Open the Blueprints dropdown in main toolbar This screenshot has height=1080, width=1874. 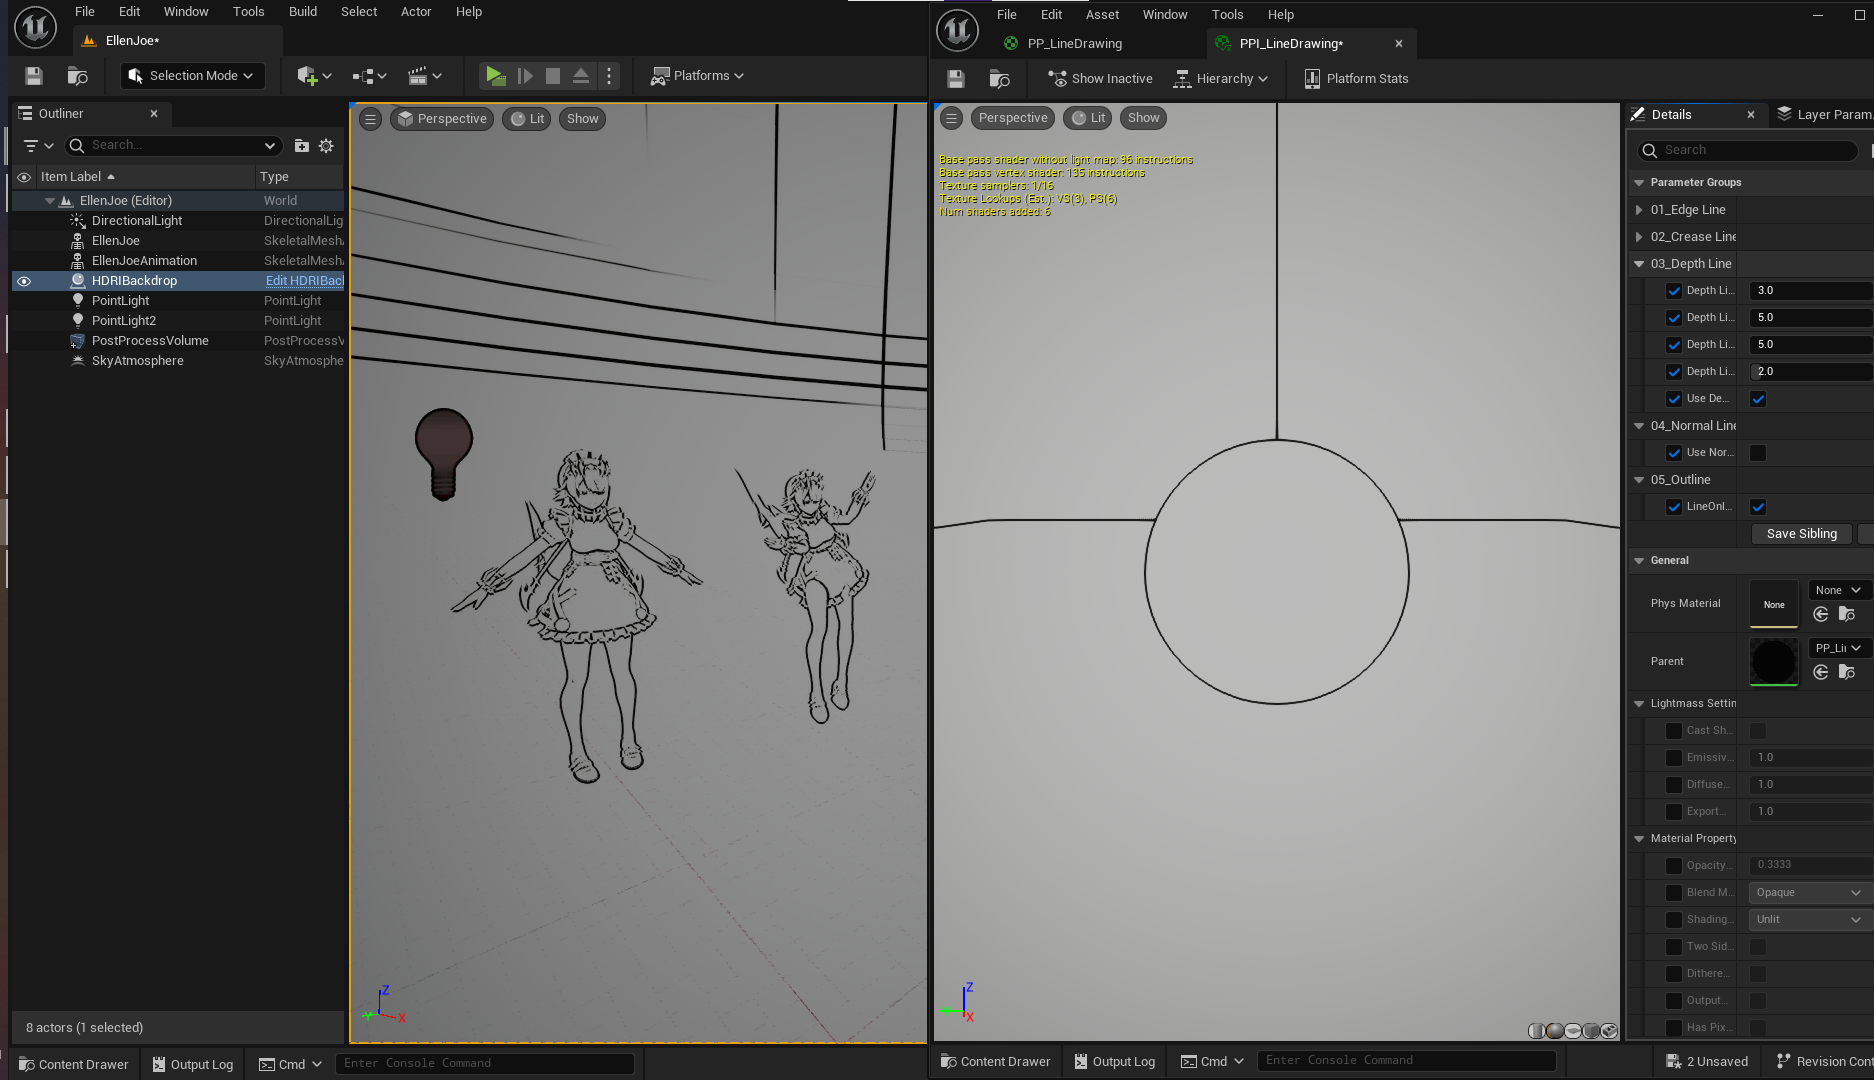coord(369,76)
